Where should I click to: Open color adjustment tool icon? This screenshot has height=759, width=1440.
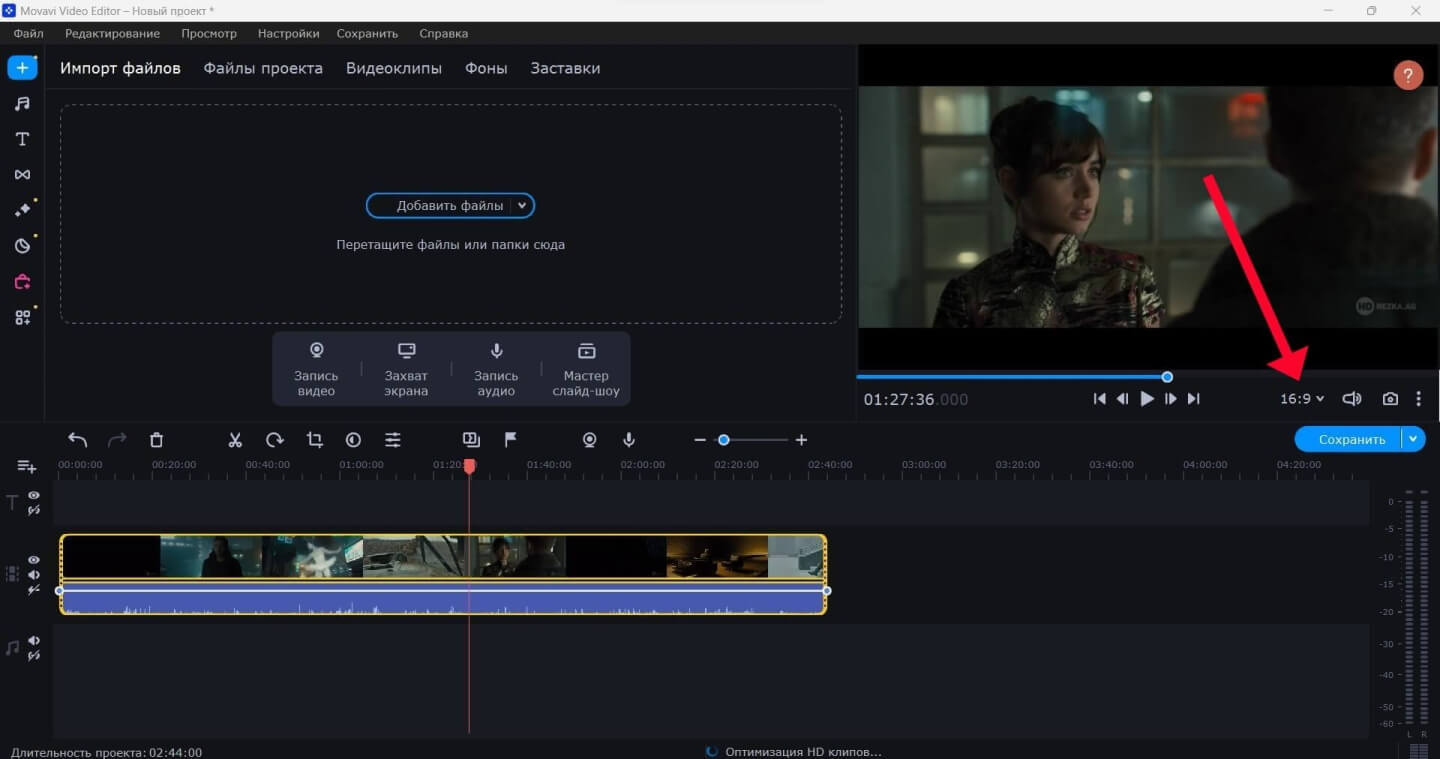[353, 439]
